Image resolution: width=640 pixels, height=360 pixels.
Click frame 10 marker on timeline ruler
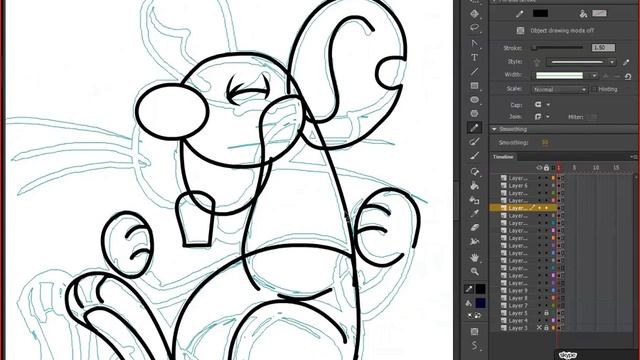click(x=596, y=168)
